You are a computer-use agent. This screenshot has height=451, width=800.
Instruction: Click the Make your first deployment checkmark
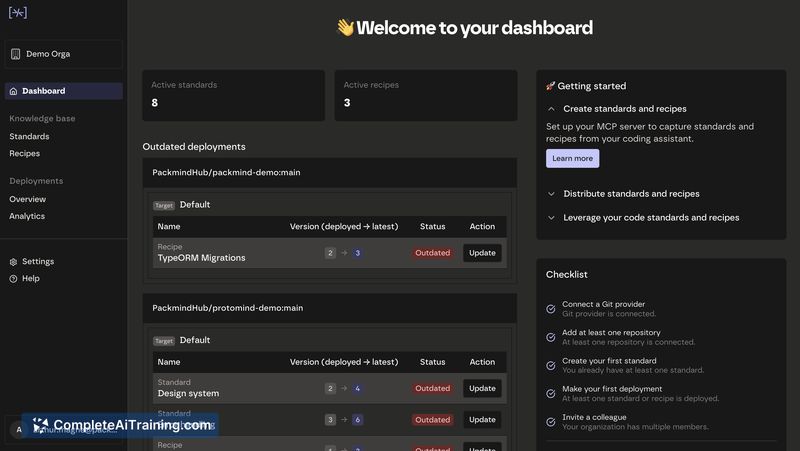point(551,393)
